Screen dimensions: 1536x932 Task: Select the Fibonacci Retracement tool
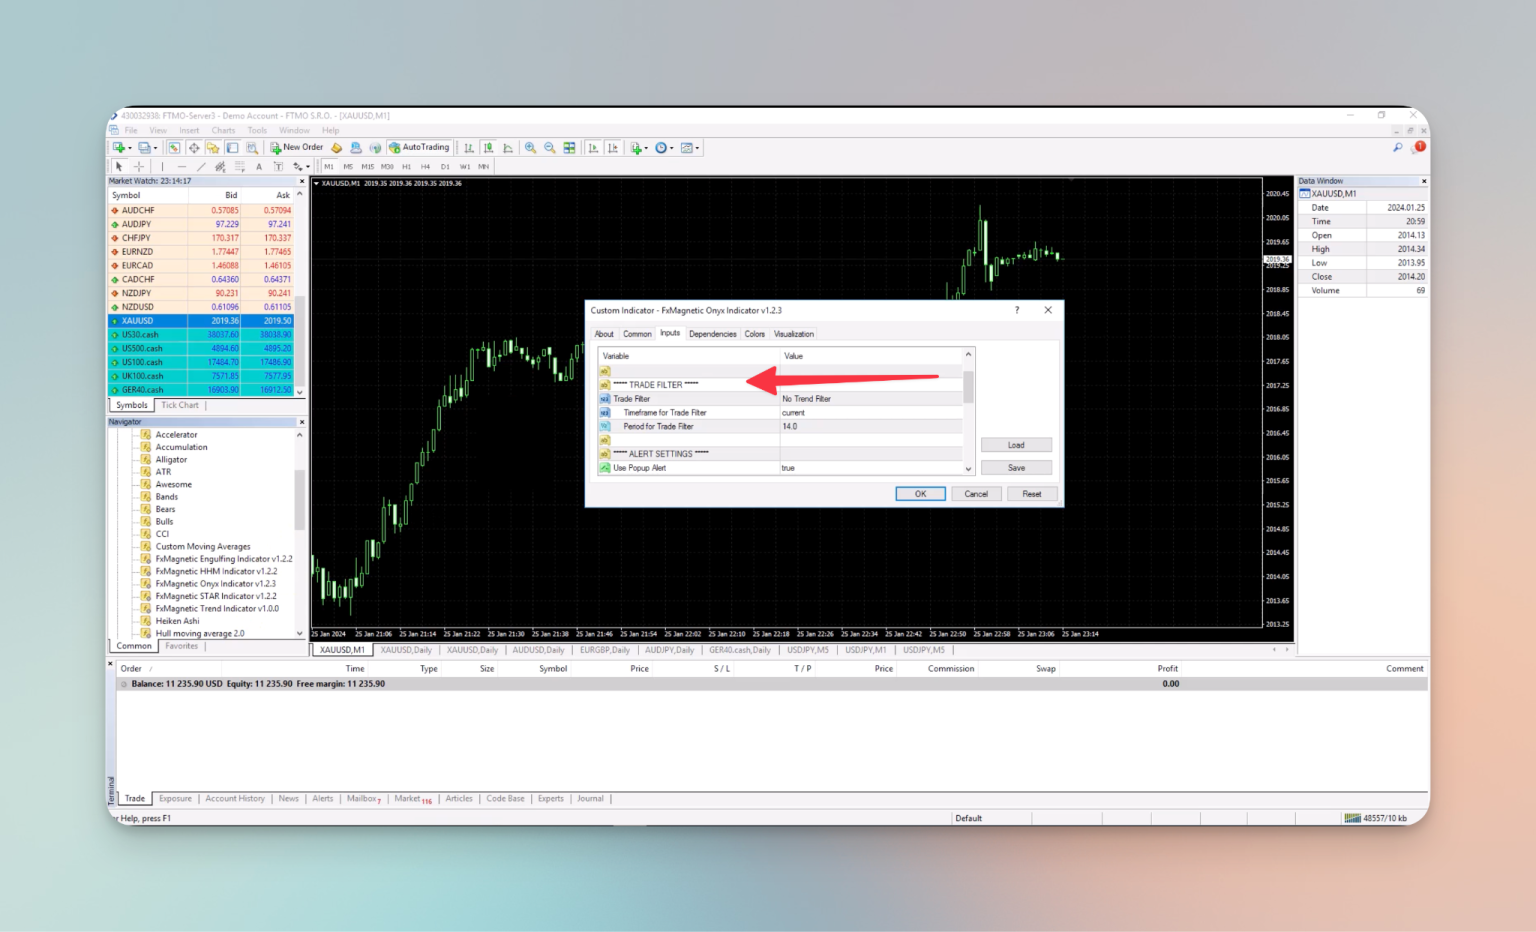click(x=239, y=166)
